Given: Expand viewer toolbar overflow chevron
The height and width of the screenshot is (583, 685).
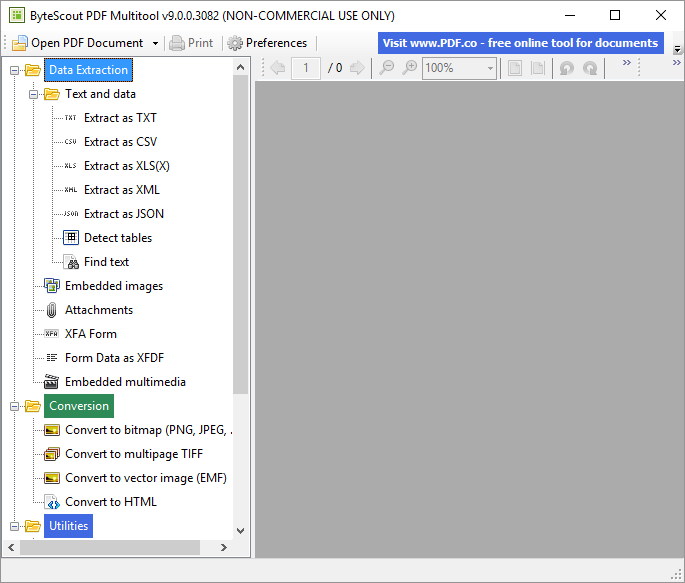Looking at the screenshot, I should pyautogui.click(x=626, y=62).
